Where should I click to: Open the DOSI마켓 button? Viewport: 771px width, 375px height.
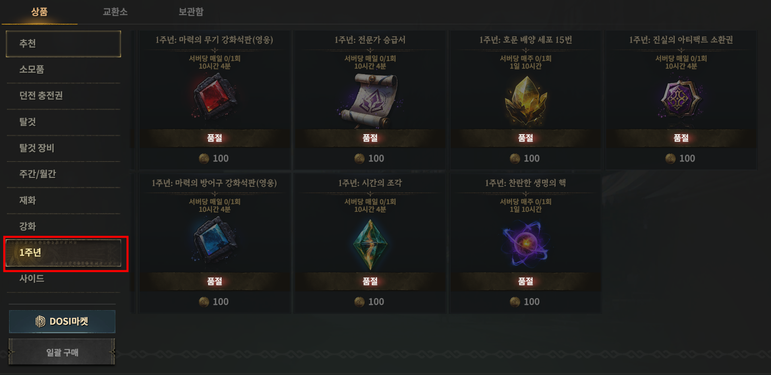coord(62,321)
